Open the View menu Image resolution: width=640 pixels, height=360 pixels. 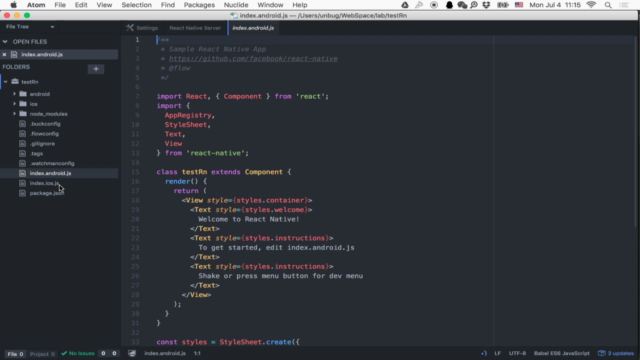coord(104,5)
